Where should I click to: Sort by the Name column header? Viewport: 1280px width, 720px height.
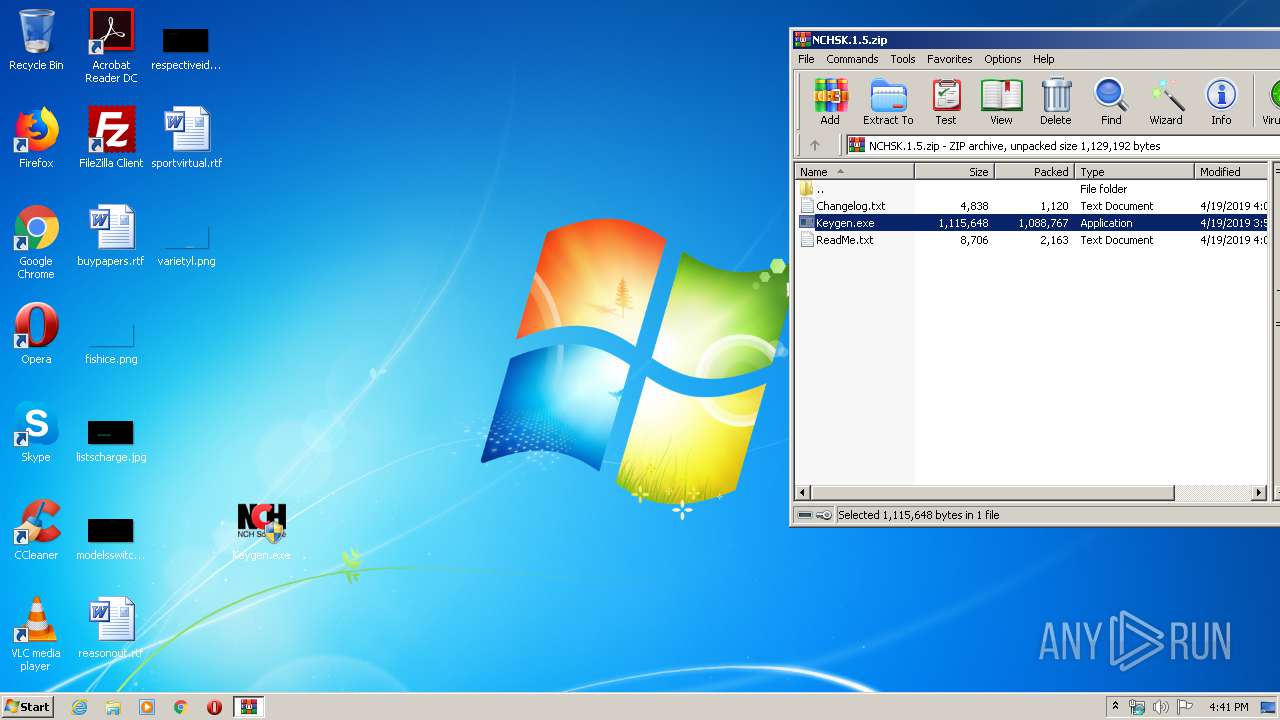point(855,172)
